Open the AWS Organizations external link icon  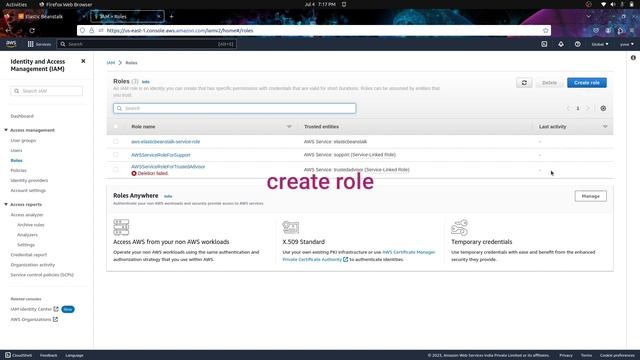(55, 320)
